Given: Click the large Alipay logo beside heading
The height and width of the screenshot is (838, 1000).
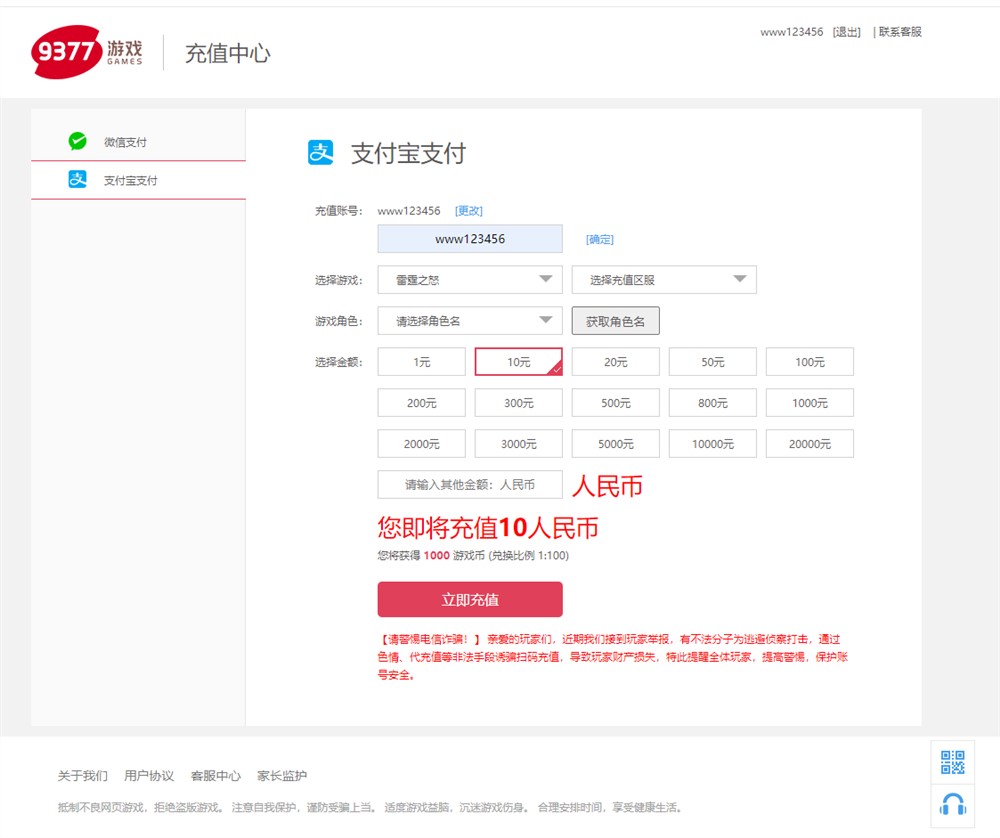Looking at the screenshot, I should pos(320,153).
